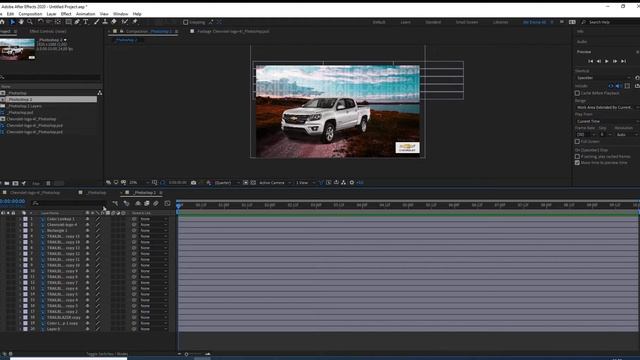640x360 pixels.
Task: Open parent dropdown for Color Lookup 1 layer
Action: click(x=153, y=219)
